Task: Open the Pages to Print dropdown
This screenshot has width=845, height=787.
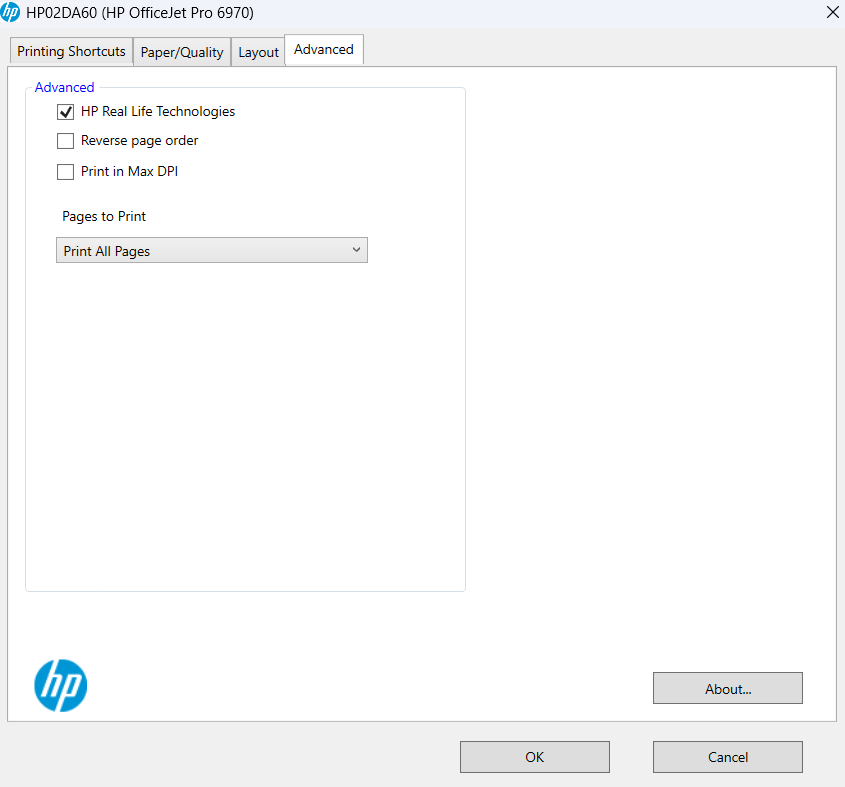Action: point(212,250)
